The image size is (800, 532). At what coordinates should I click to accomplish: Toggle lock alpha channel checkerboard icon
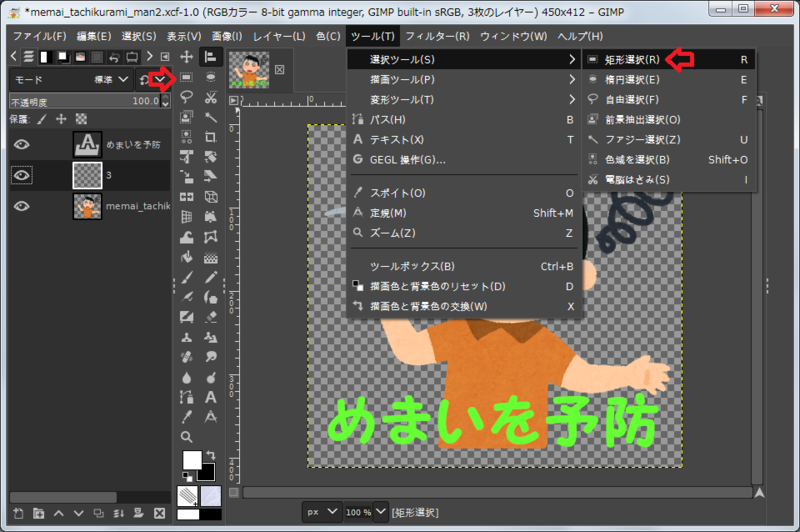coord(81,119)
